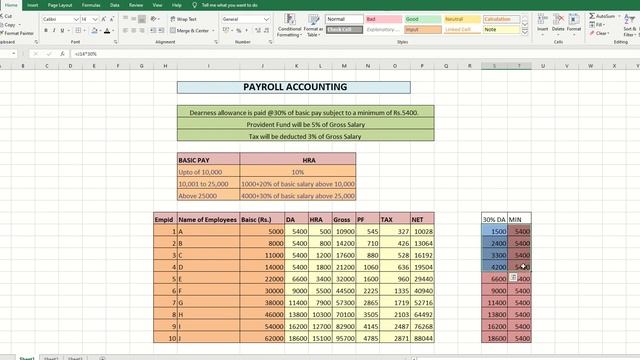Image resolution: width=640 pixels, height=360 pixels.
Task: Toggle Wrap Text for cells
Action: click(x=184, y=19)
